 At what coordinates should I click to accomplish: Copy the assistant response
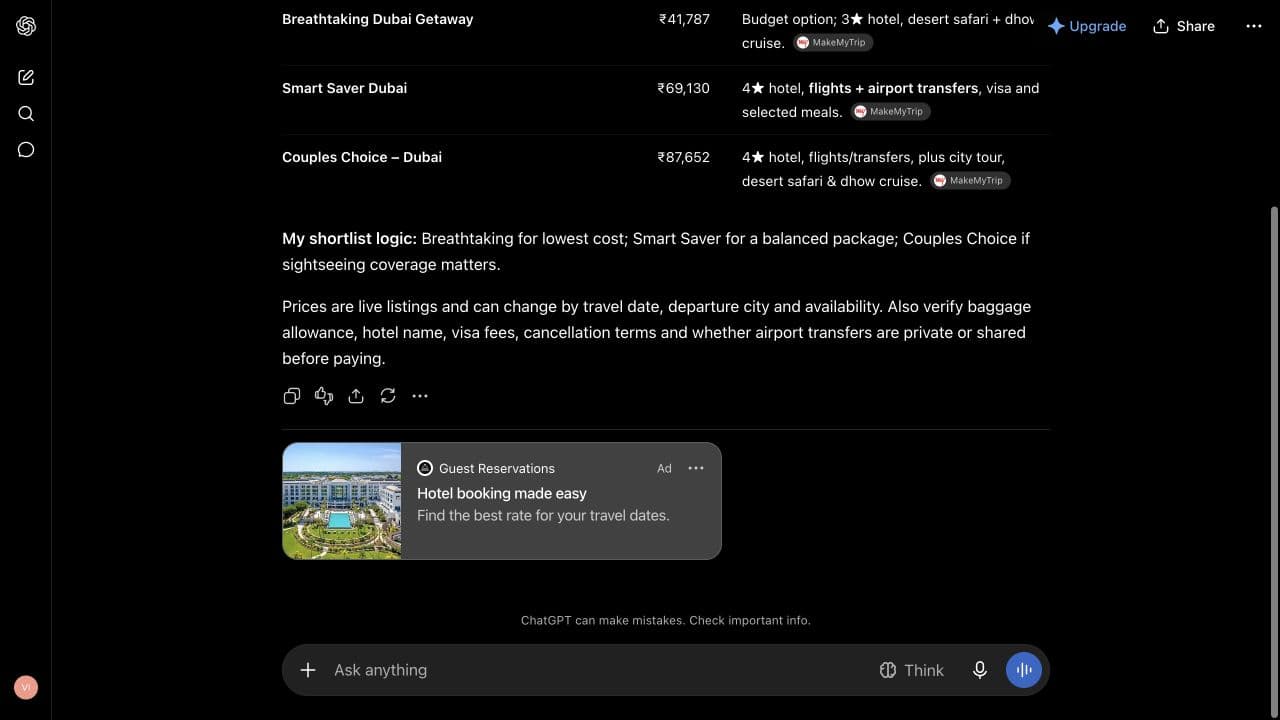[292, 396]
